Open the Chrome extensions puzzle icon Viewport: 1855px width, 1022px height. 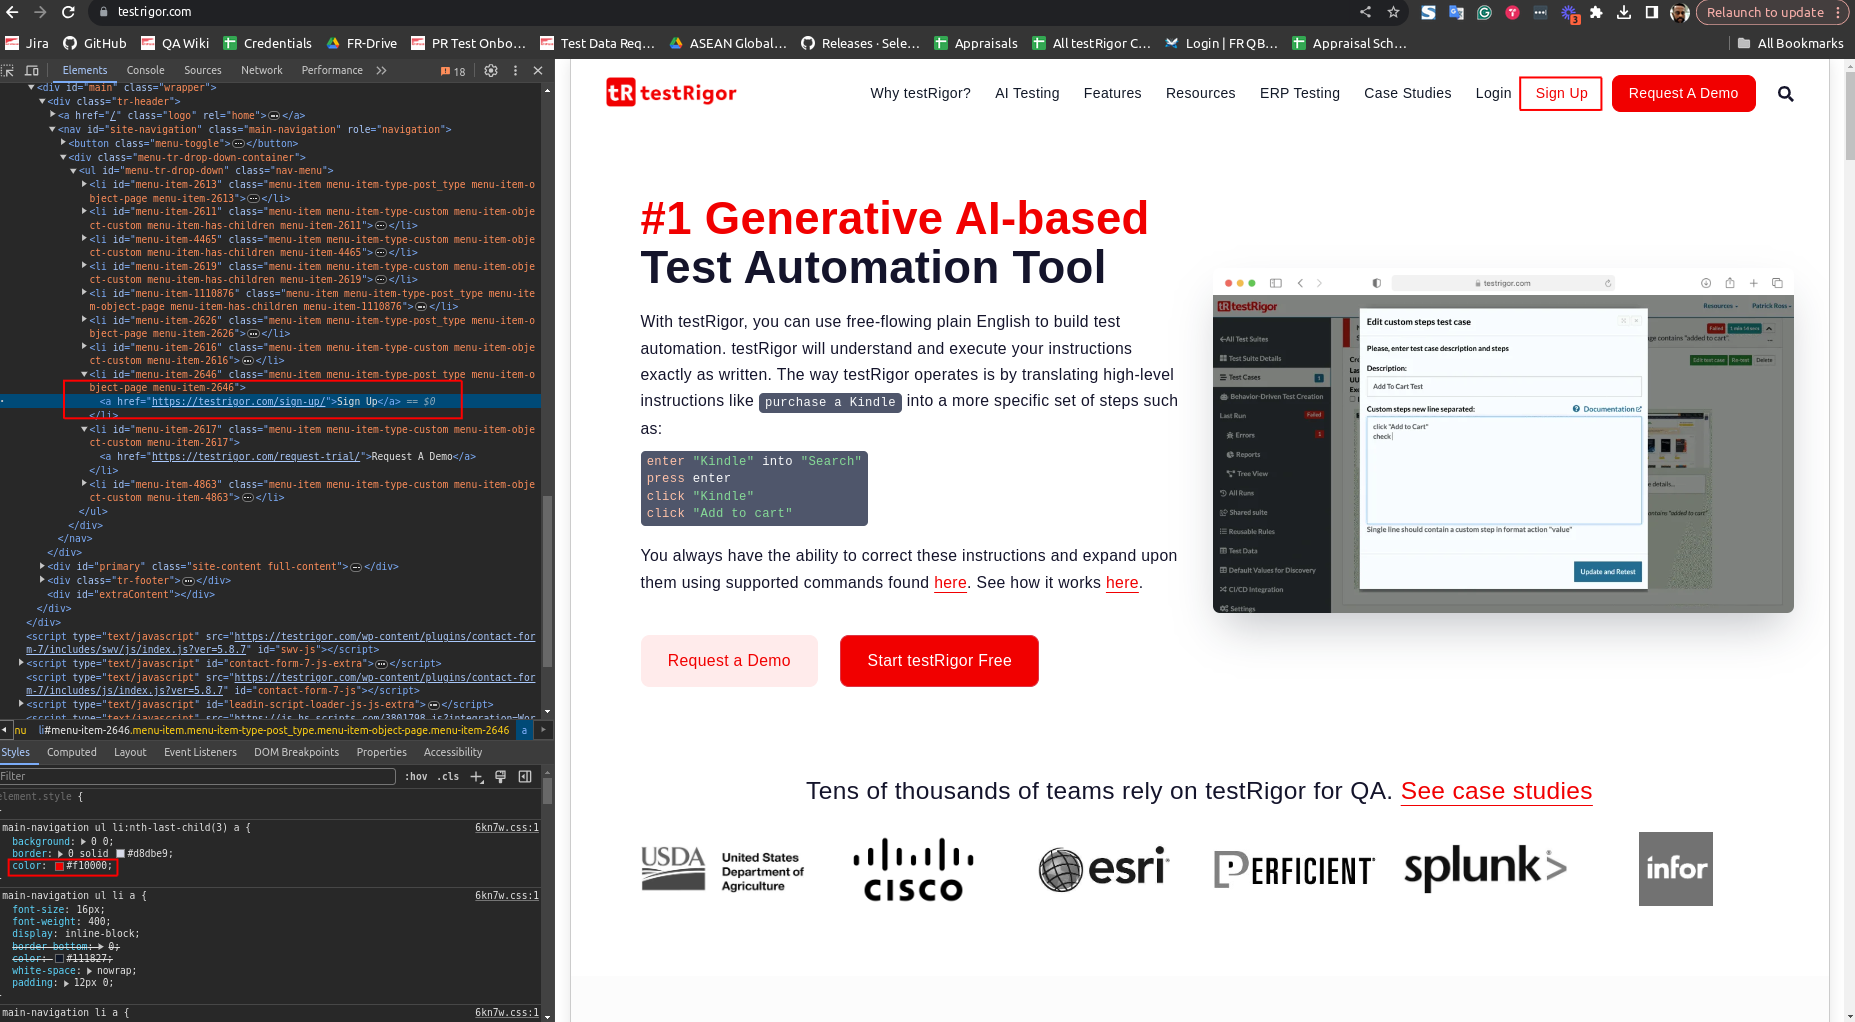(x=1596, y=12)
